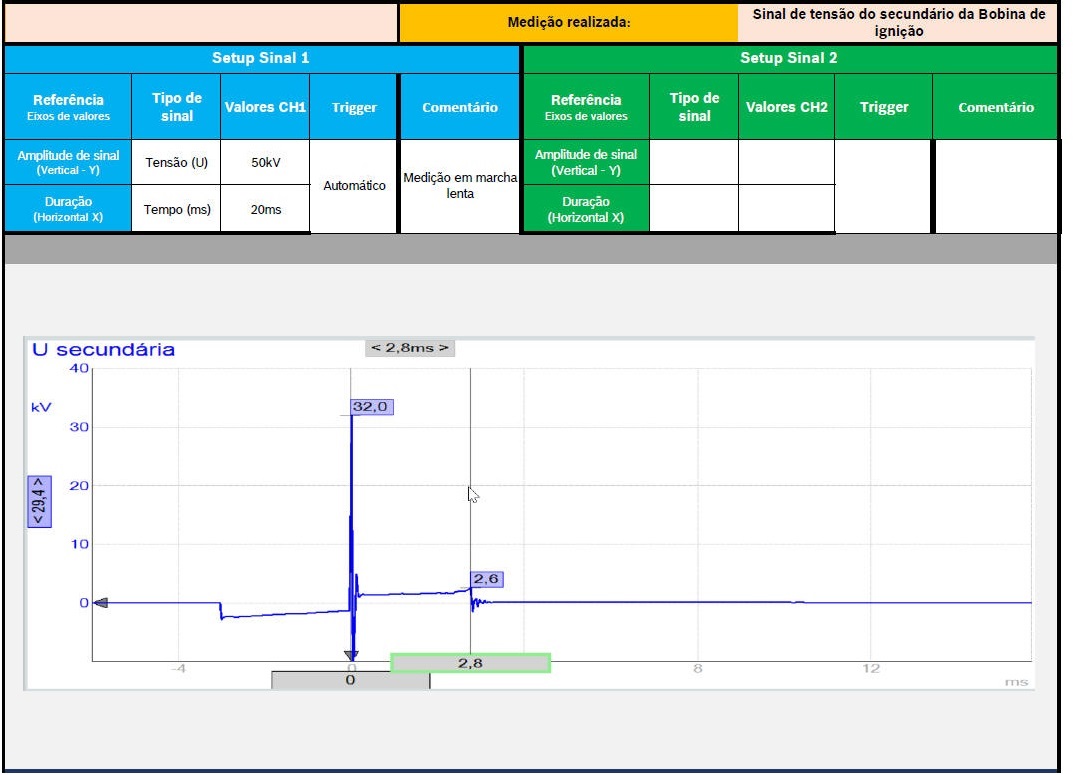Click the 2,8ms time difference label
Viewport: 1073px width, 775px height.
click(x=410, y=348)
